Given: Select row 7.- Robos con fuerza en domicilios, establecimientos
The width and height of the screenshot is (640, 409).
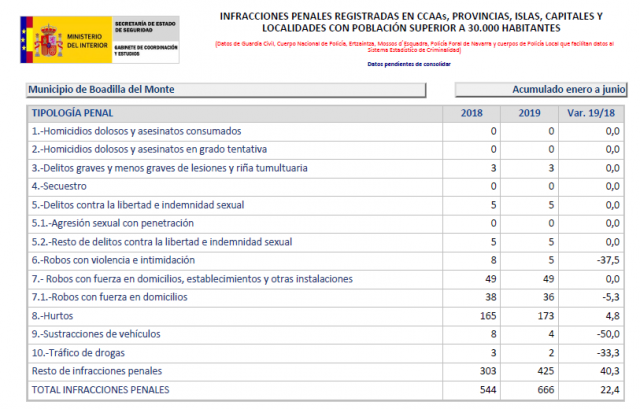Looking at the screenshot, I should point(325,279).
